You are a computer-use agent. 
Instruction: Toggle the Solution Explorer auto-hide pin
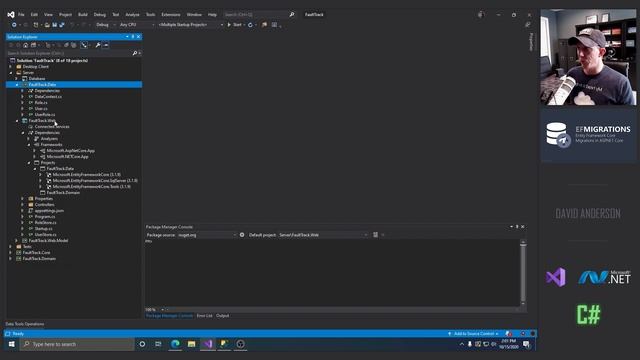pos(133,37)
